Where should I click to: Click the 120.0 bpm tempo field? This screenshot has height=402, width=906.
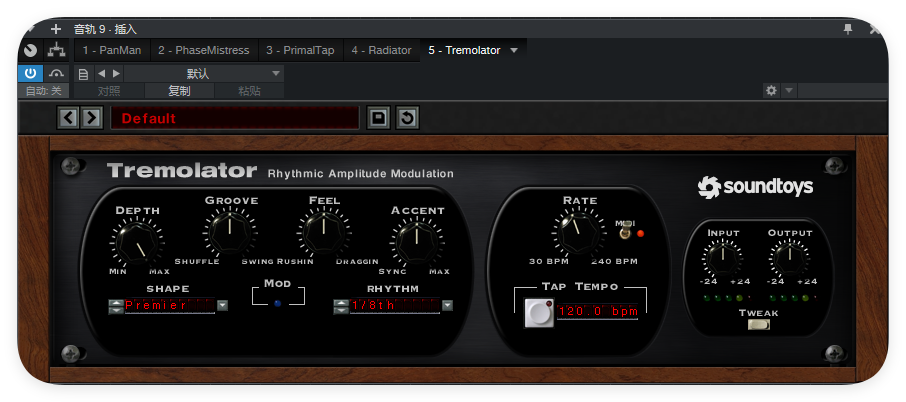[x=597, y=311]
